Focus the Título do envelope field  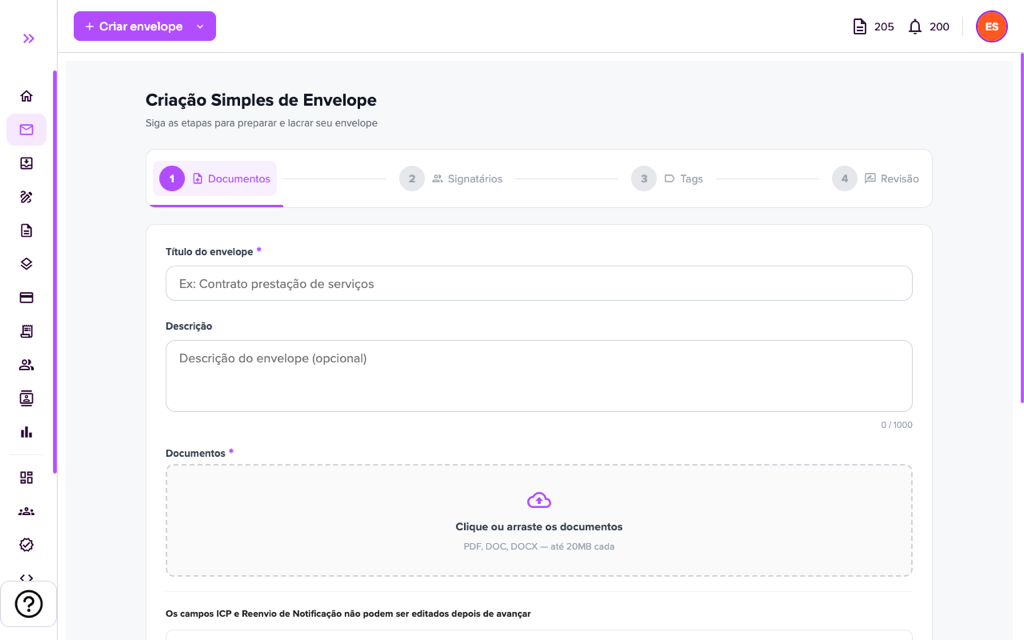(539, 283)
